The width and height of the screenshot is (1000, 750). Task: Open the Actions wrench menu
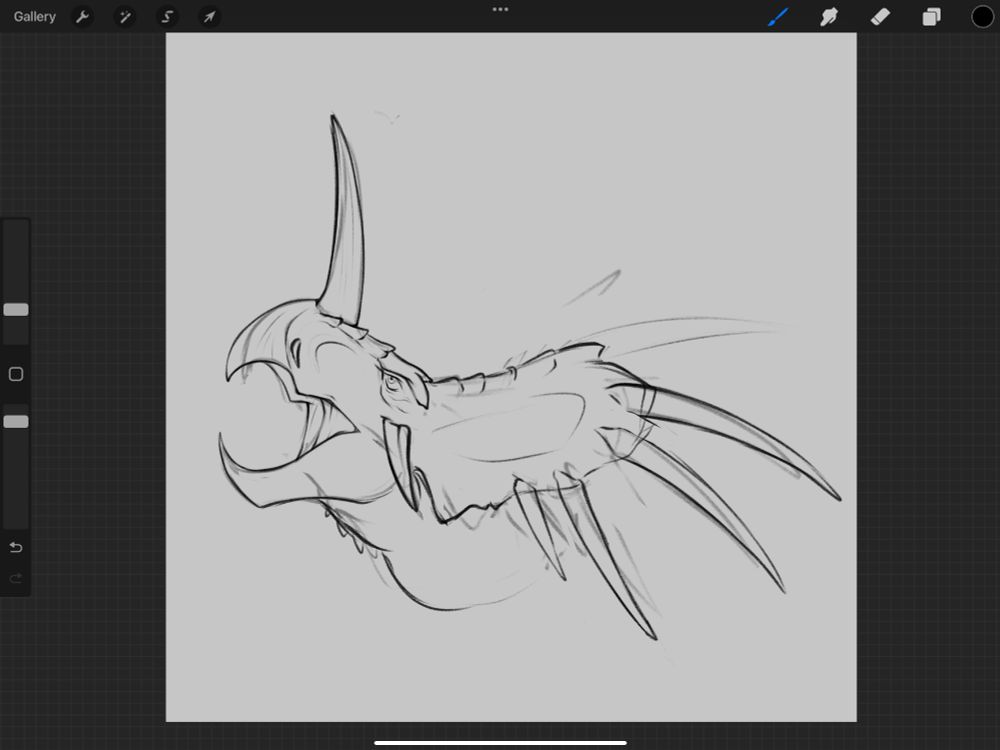click(x=82, y=17)
